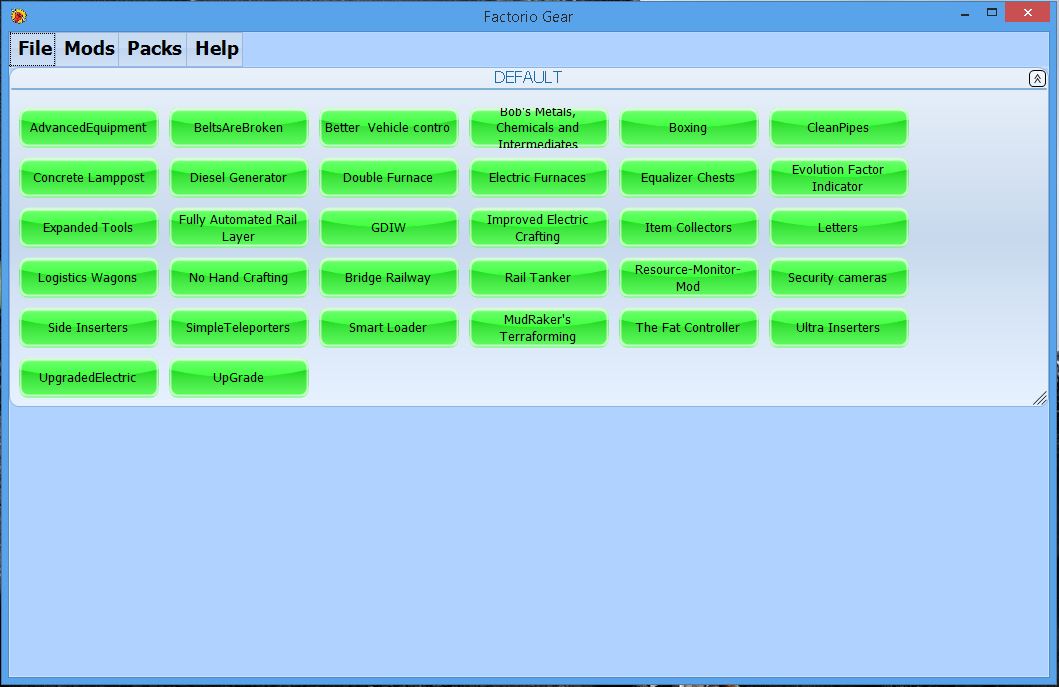Select Improved Electric Crafting mod
The height and width of the screenshot is (687, 1059).
pos(538,228)
